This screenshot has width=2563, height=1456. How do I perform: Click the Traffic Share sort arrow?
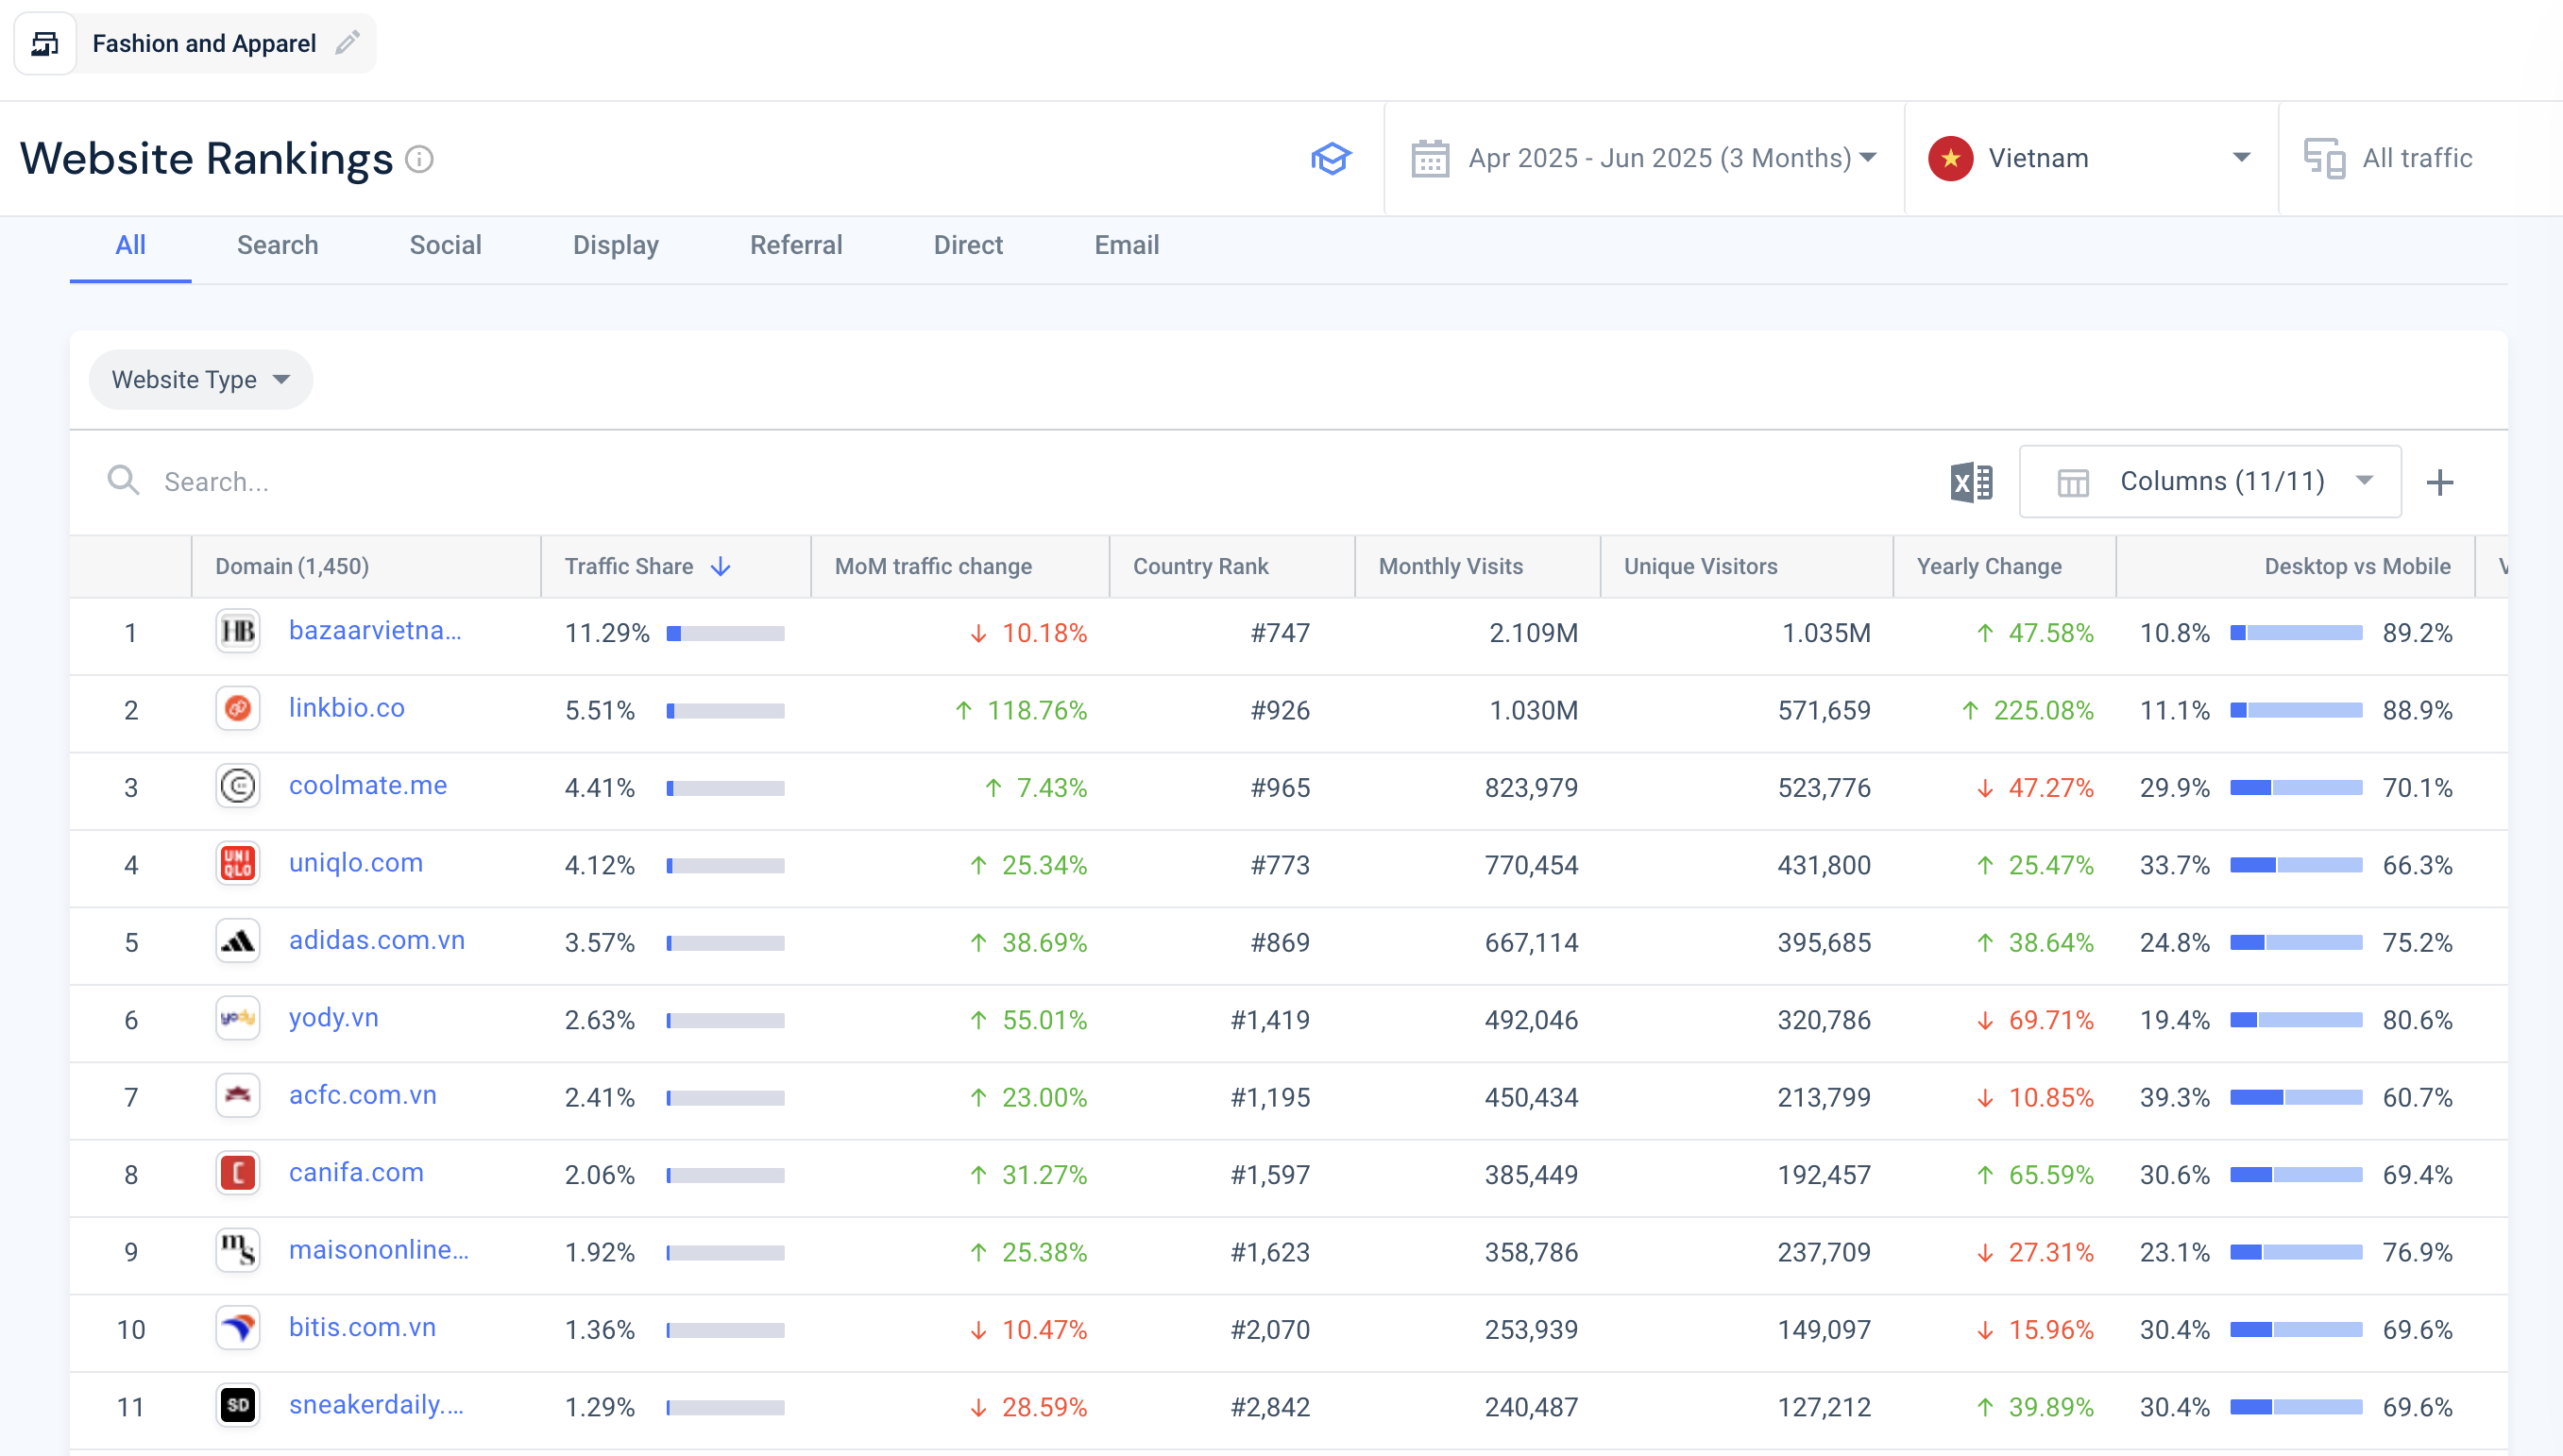point(720,567)
